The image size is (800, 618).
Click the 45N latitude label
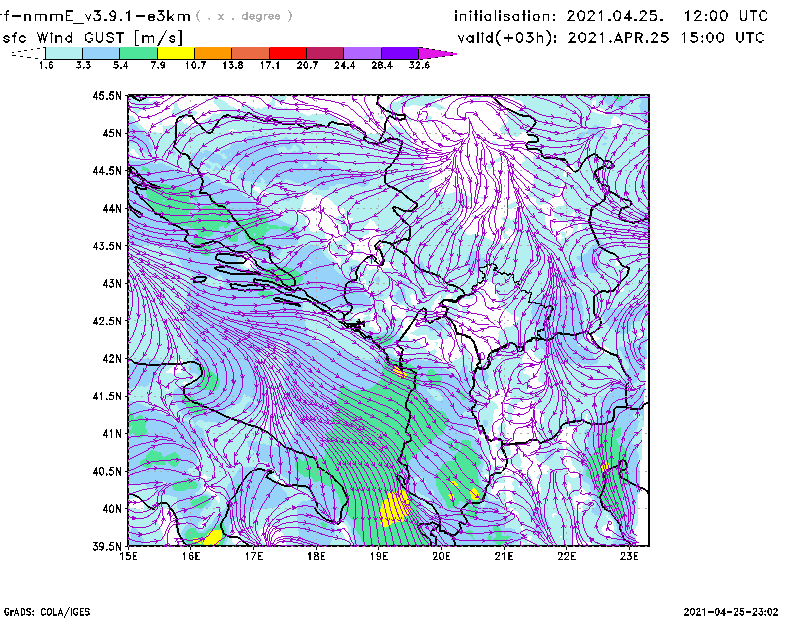coord(112,133)
